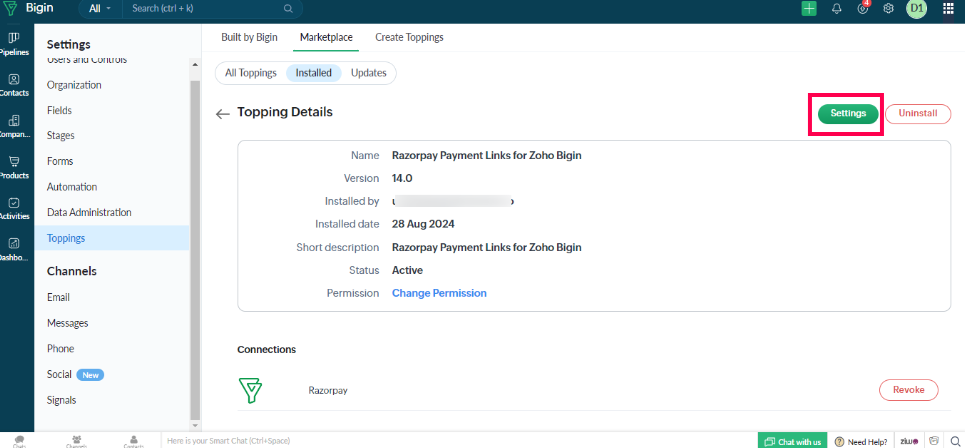965x448 pixels.
Task: Open the notifications bell
Action: pos(836,9)
